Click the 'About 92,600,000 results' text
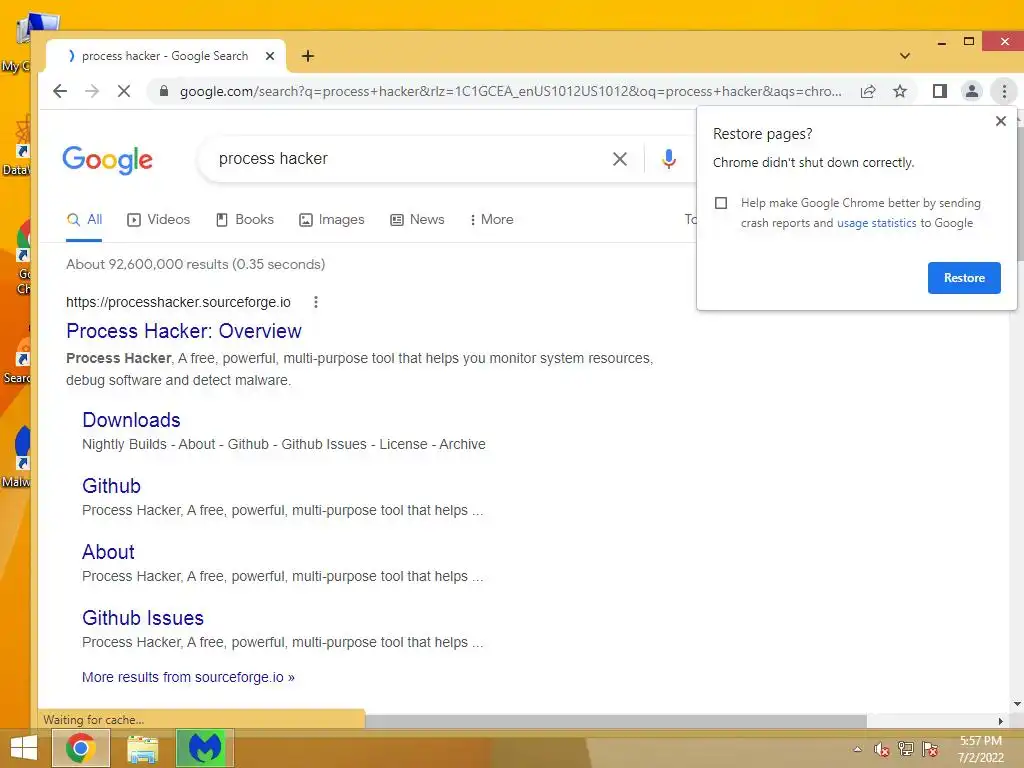Image resolution: width=1024 pixels, height=768 pixels. coord(195,264)
